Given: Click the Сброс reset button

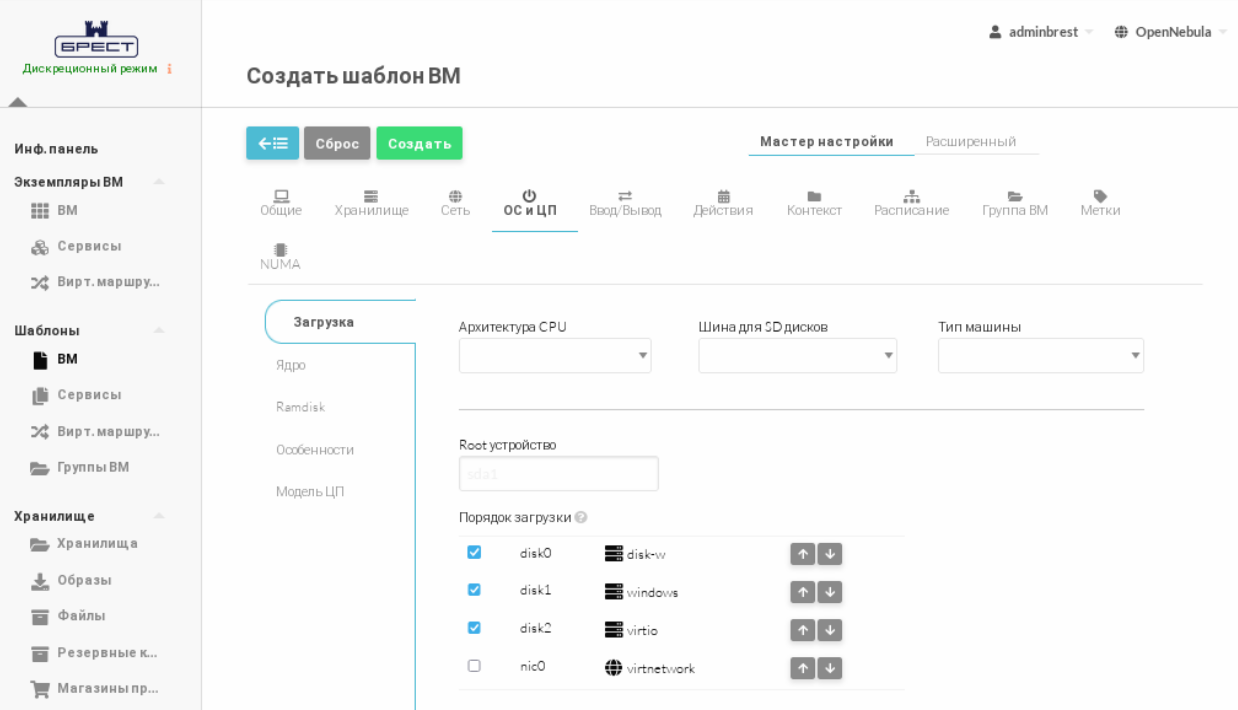Looking at the screenshot, I should (x=337, y=143).
